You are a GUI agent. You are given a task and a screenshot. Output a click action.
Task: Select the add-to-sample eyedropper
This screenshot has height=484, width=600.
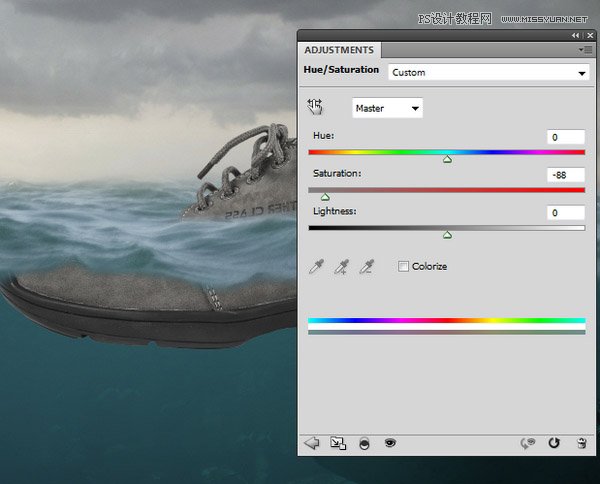342,267
